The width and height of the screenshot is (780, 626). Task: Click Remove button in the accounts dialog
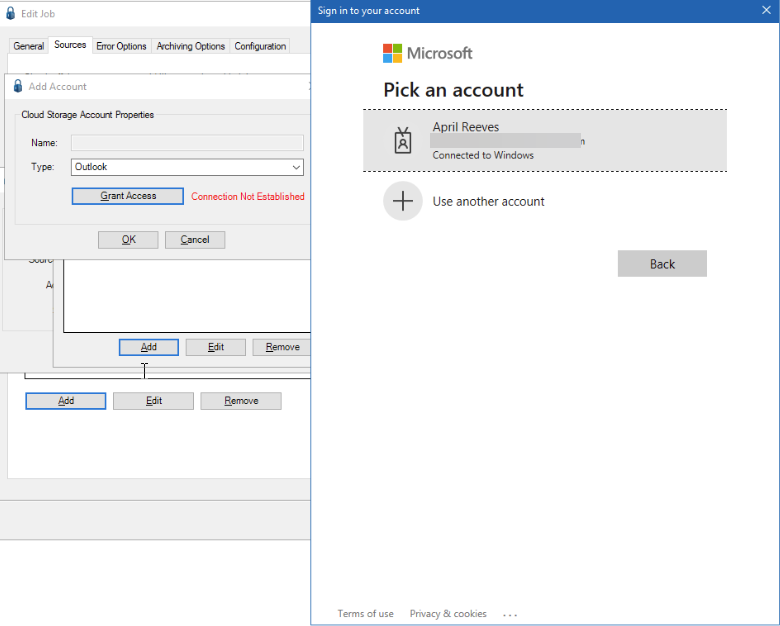tap(282, 347)
